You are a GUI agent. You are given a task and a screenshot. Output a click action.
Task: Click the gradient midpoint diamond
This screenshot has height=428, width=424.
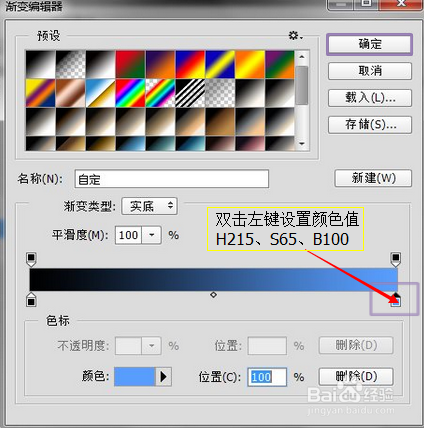[x=213, y=295]
